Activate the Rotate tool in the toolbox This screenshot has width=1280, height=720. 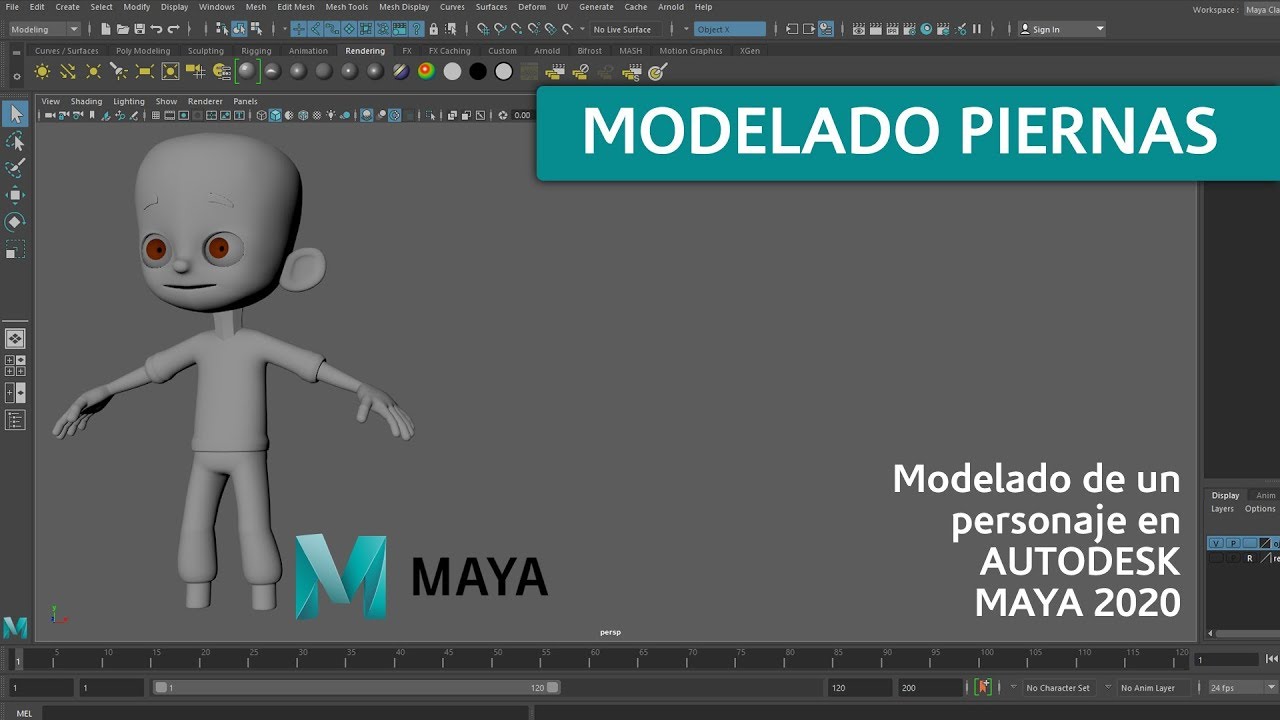click(15, 221)
